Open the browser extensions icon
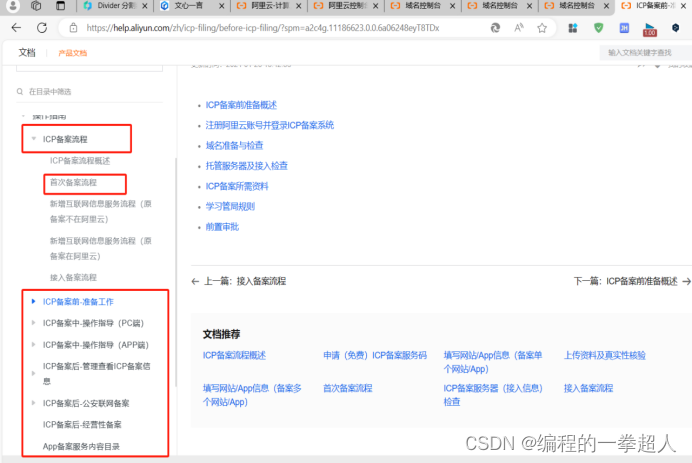The height and width of the screenshot is (463, 692). coord(573,28)
